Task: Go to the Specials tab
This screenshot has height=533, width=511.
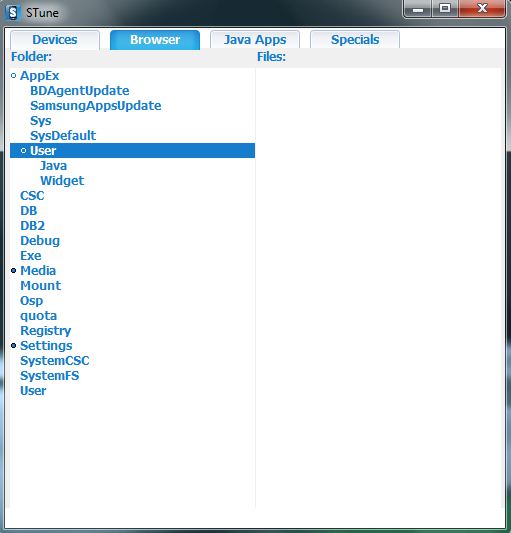Action: tap(355, 39)
